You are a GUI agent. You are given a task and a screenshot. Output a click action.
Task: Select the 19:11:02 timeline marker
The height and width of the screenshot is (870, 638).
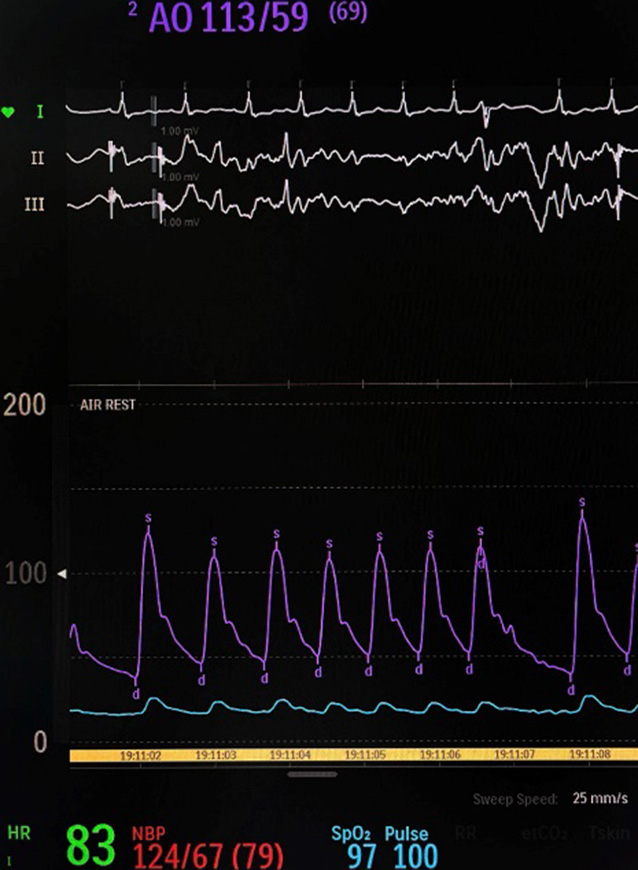140,755
